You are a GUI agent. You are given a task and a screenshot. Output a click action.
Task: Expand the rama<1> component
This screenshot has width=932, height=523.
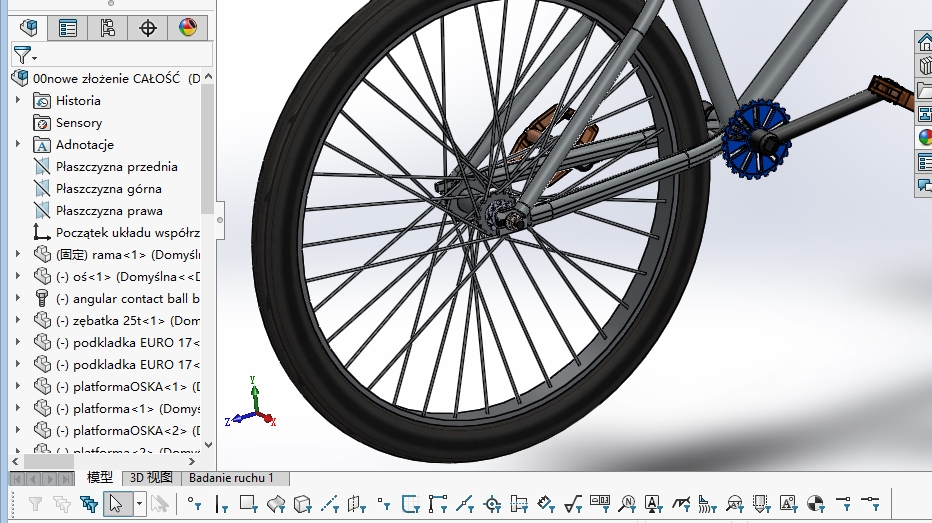click(18, 254)
